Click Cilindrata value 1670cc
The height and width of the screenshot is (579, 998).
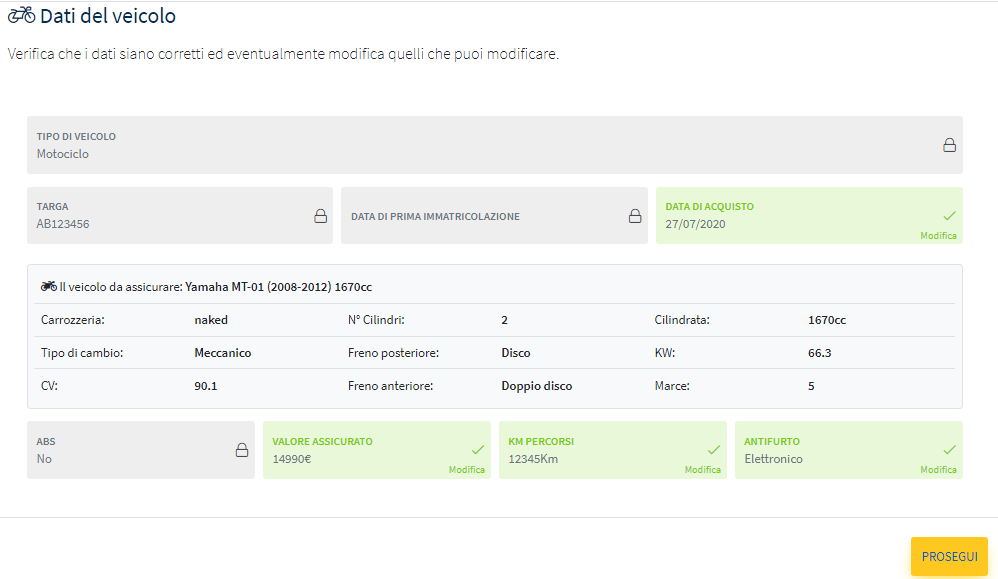pyautogui.click(x=827, y=320)
